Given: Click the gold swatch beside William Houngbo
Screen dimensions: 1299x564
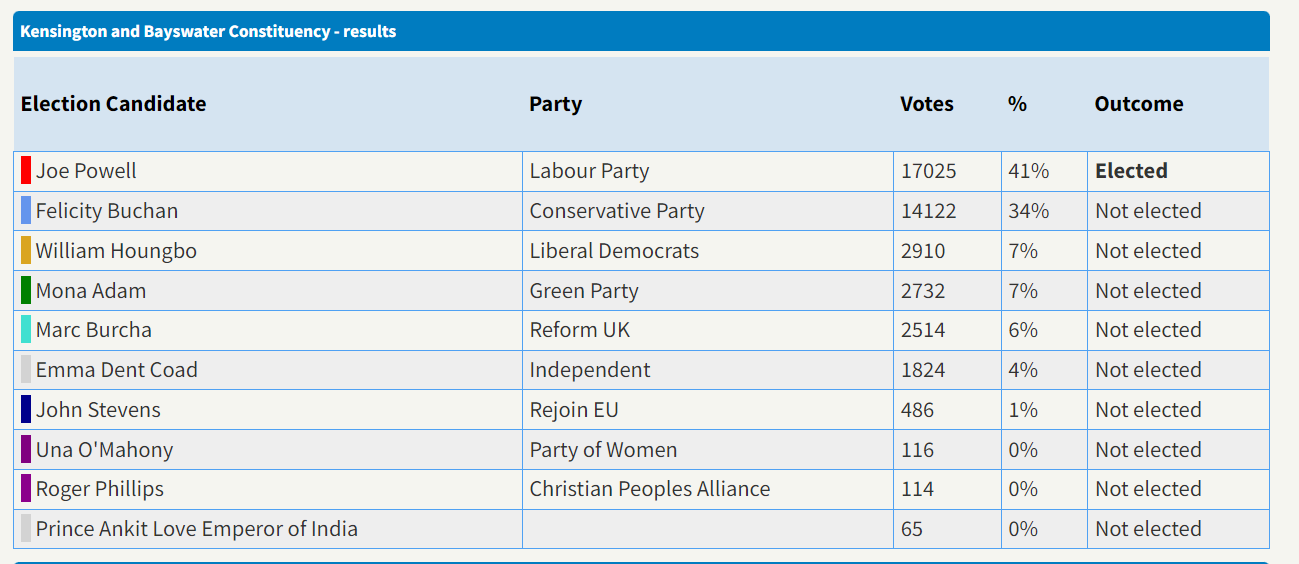Looking at the screenshot, I should point(26,251).
